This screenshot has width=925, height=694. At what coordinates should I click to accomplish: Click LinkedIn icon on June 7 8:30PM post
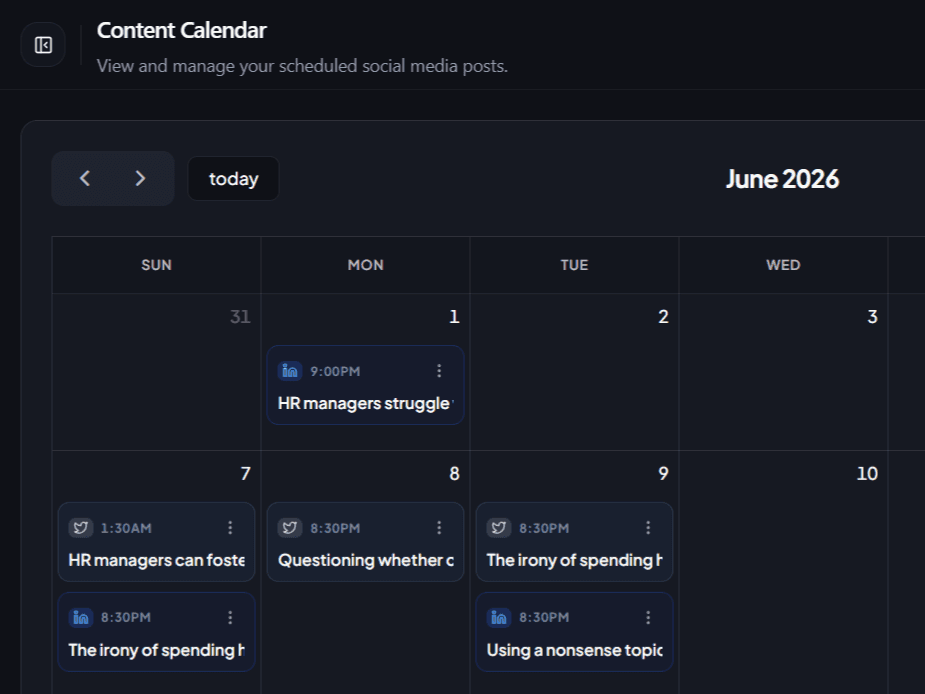(81, 617)
